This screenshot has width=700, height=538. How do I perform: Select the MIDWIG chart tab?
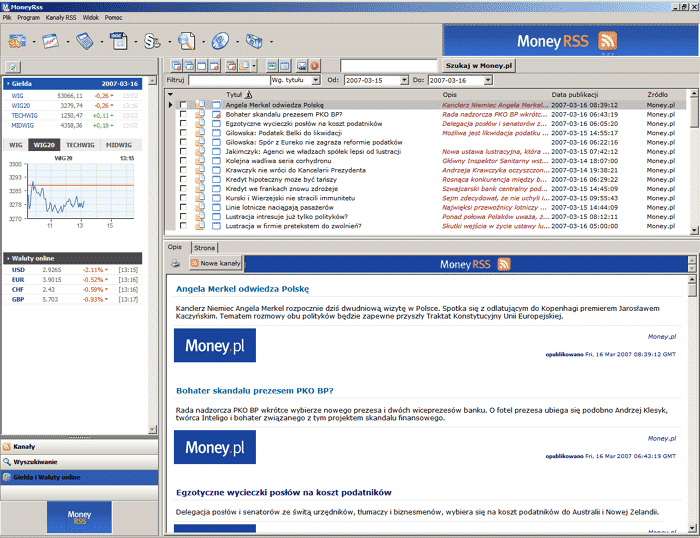(x=119, y=145)
